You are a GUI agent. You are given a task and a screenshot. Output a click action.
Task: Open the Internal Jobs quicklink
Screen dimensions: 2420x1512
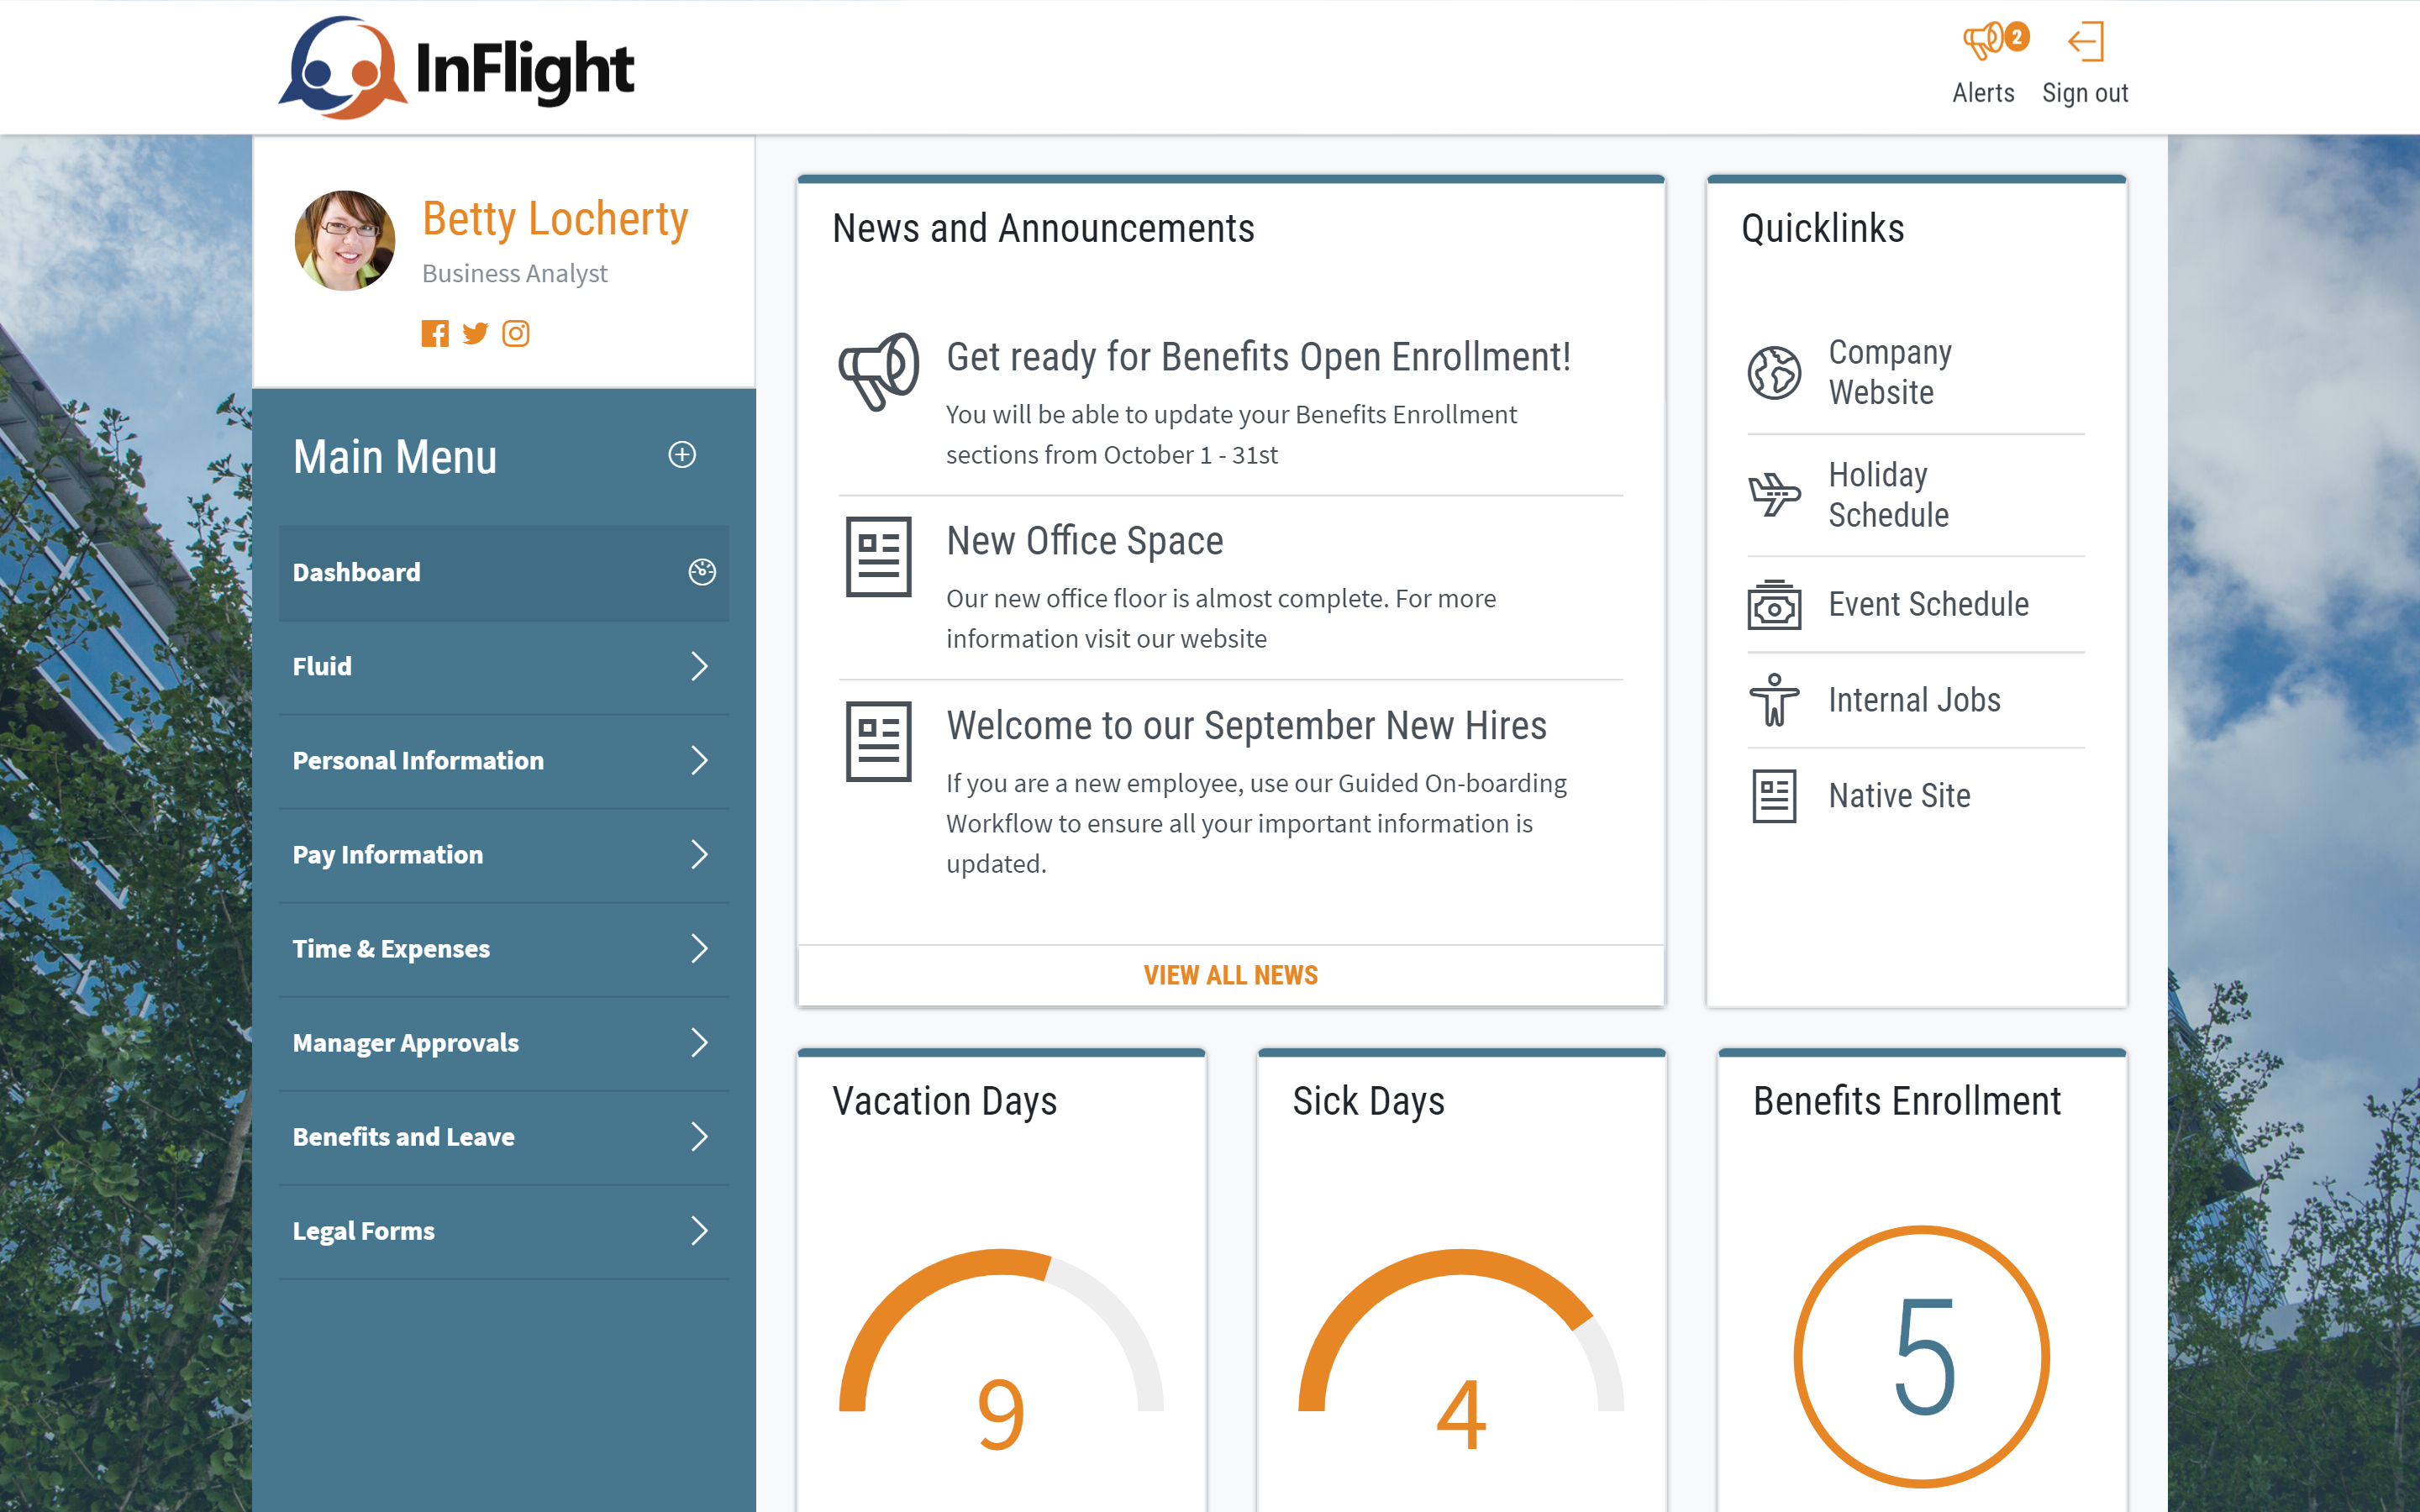click(1916, 700)
